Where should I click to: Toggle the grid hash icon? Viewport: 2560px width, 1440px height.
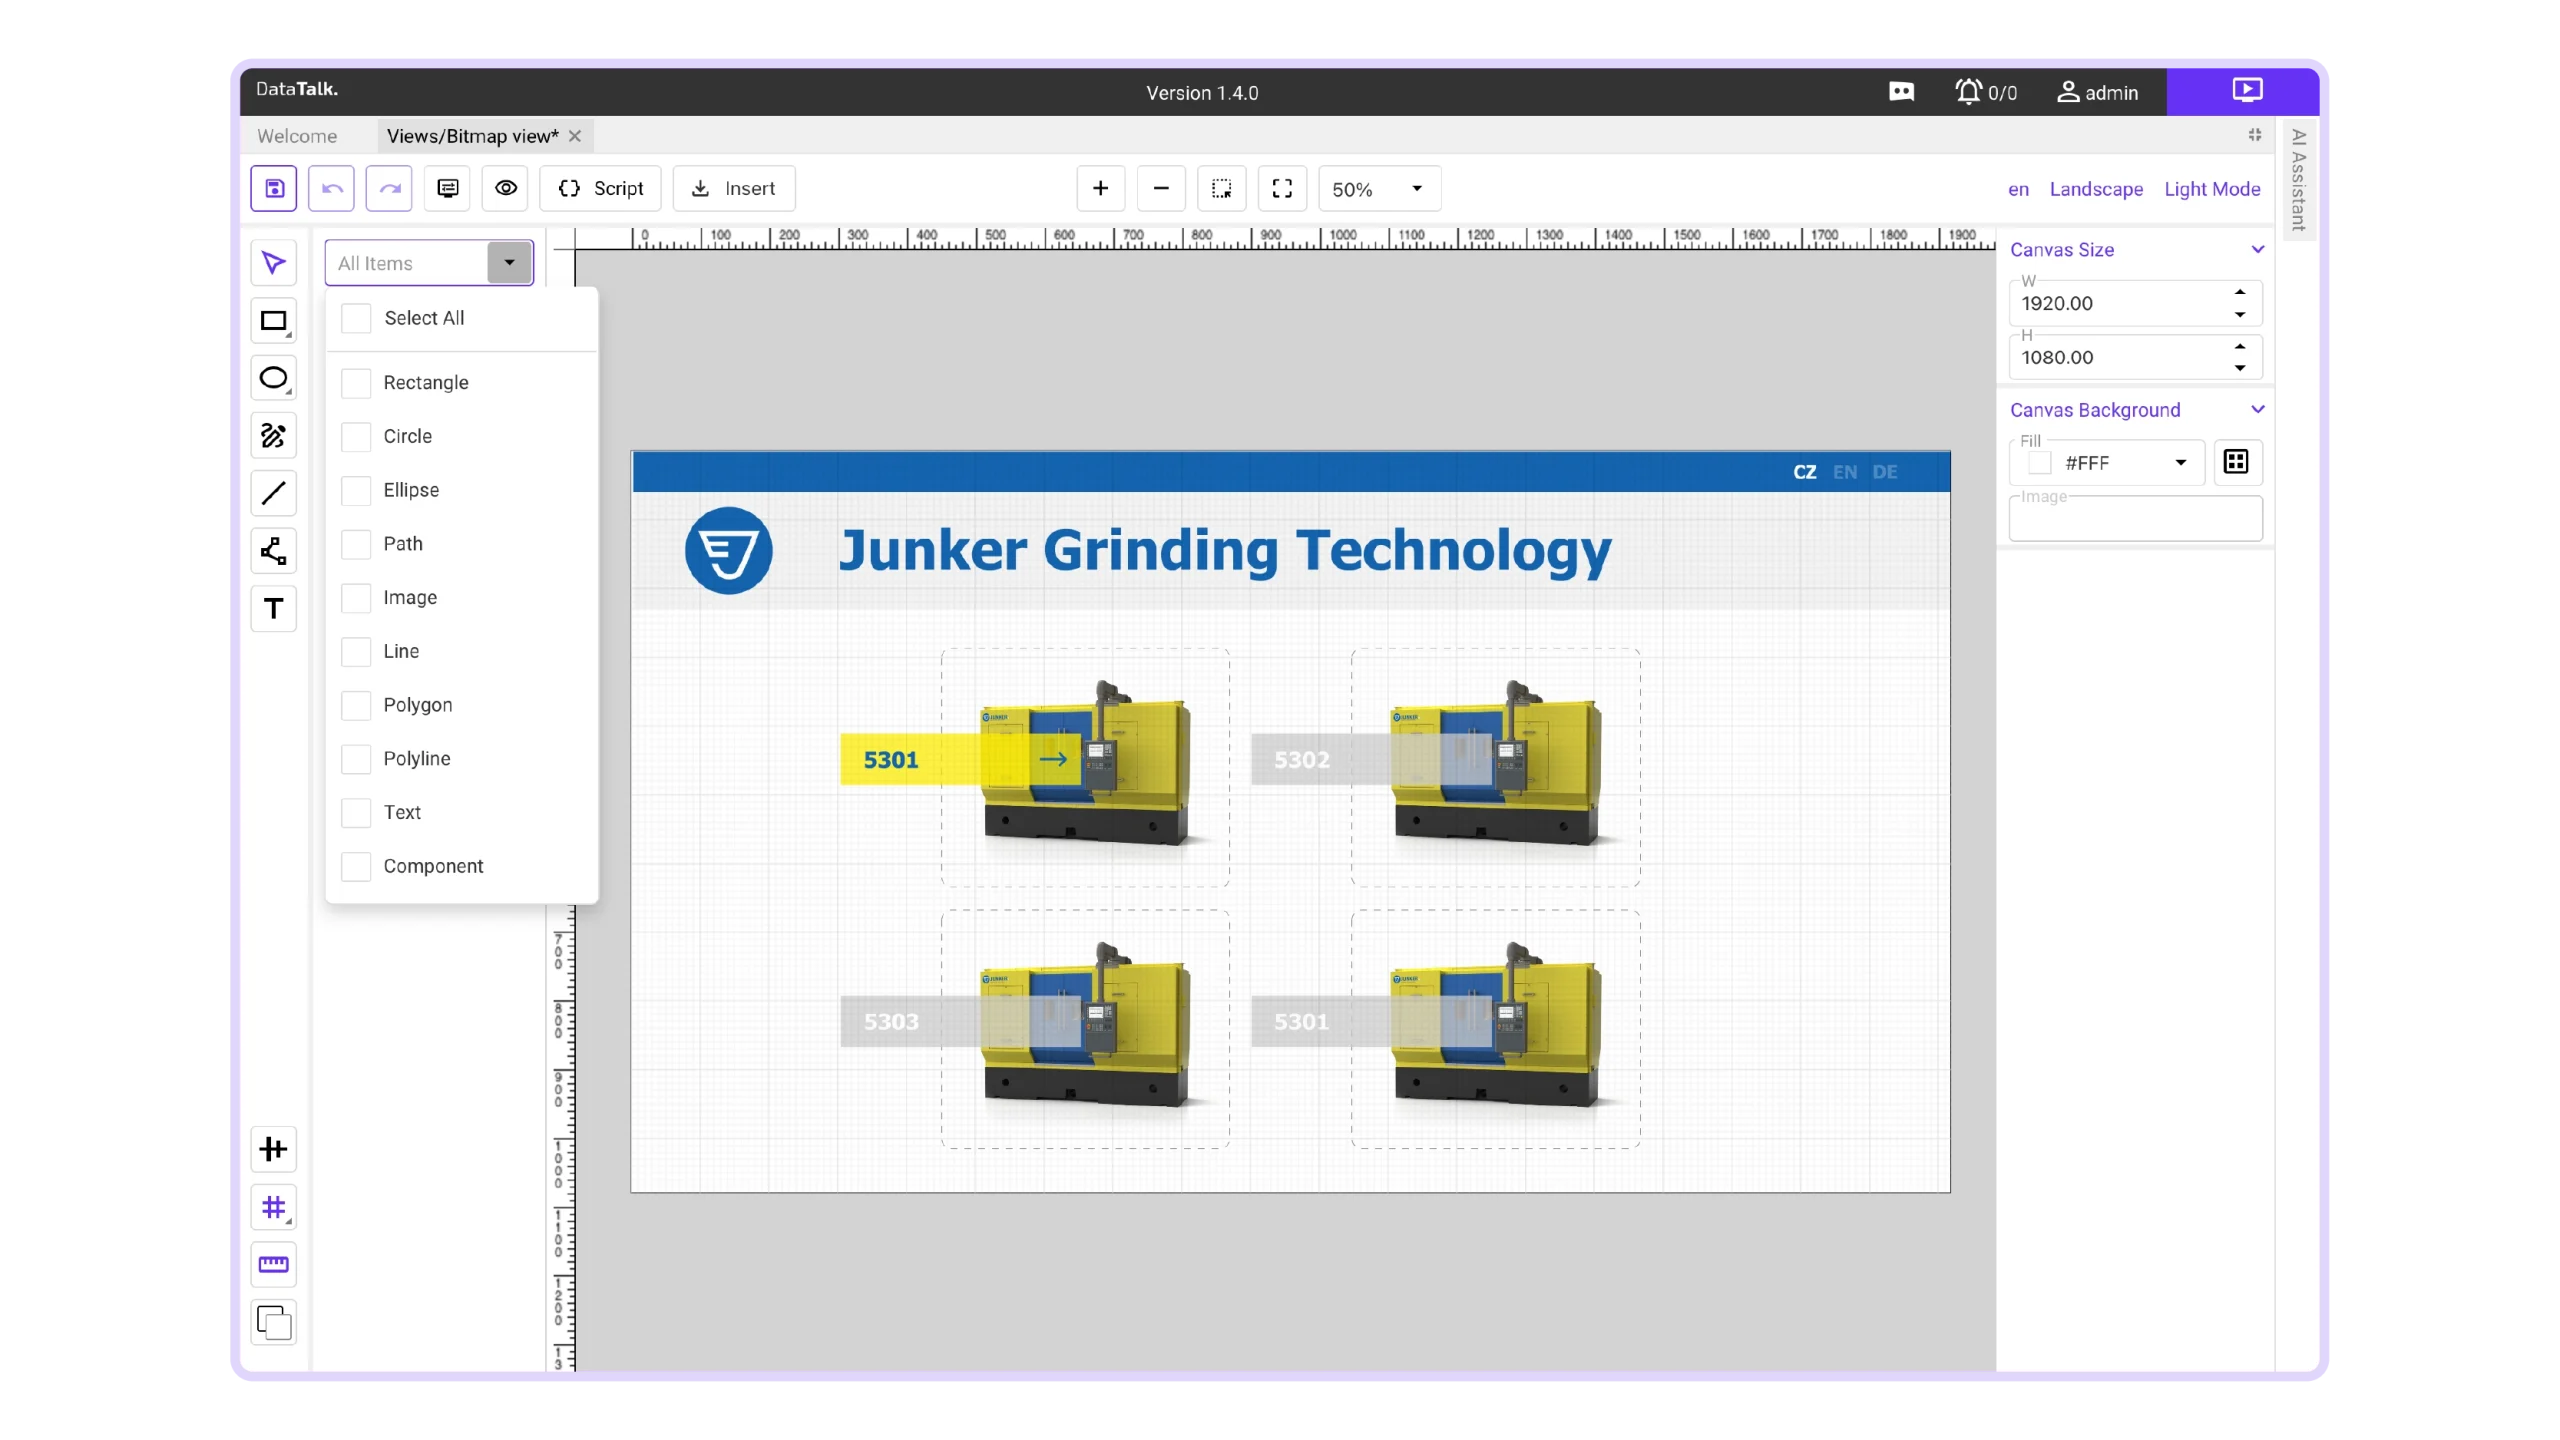273,1207
